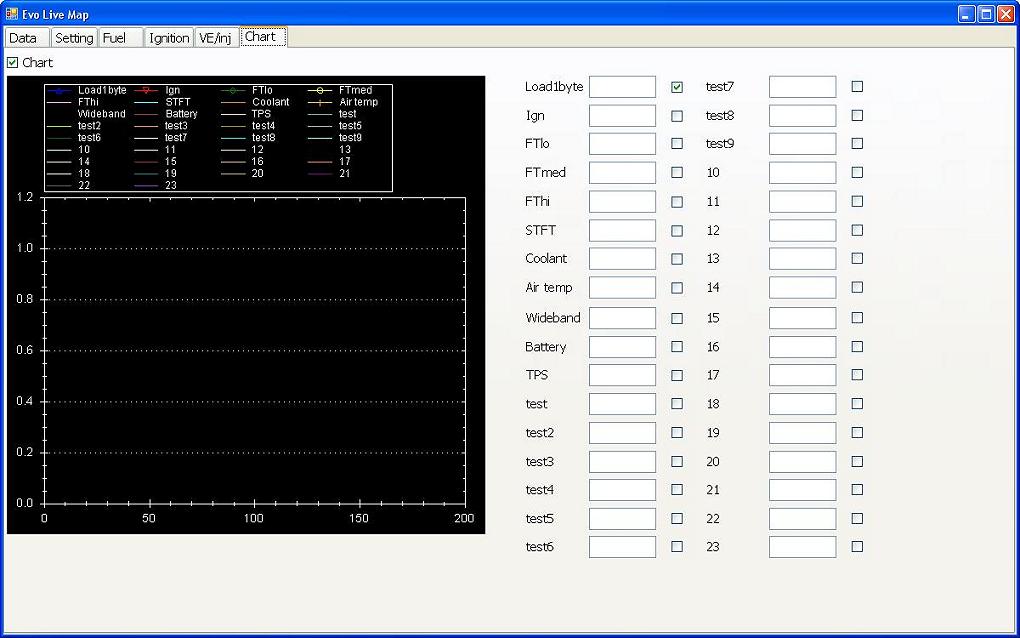
Task: Focus the Battery value field
Action: 623,347
